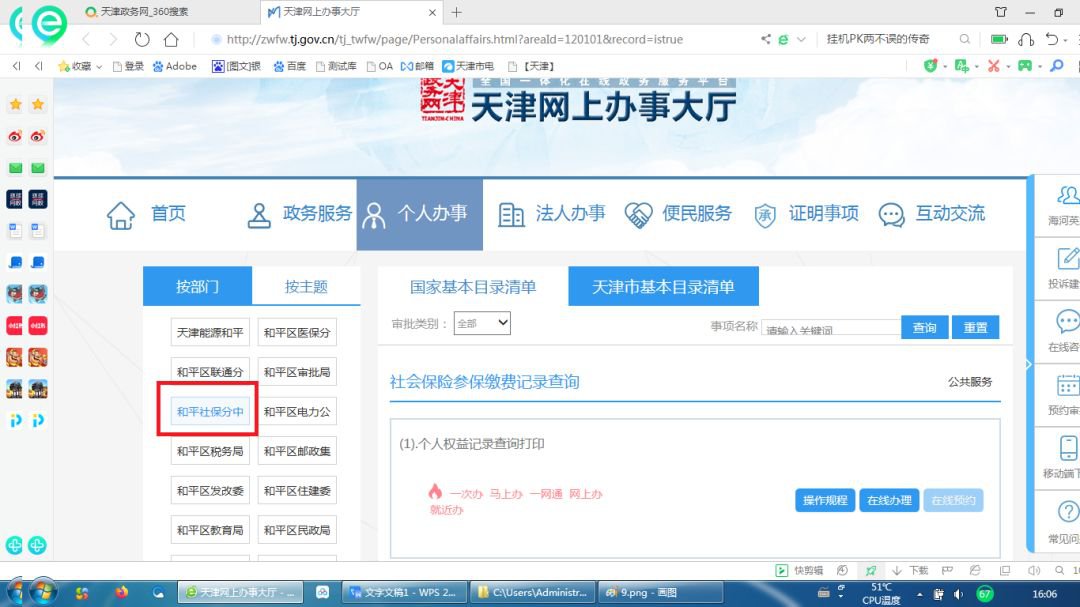Collapse the right floating panel arrow
The image size is (1080, 607).
point(1029,364)
